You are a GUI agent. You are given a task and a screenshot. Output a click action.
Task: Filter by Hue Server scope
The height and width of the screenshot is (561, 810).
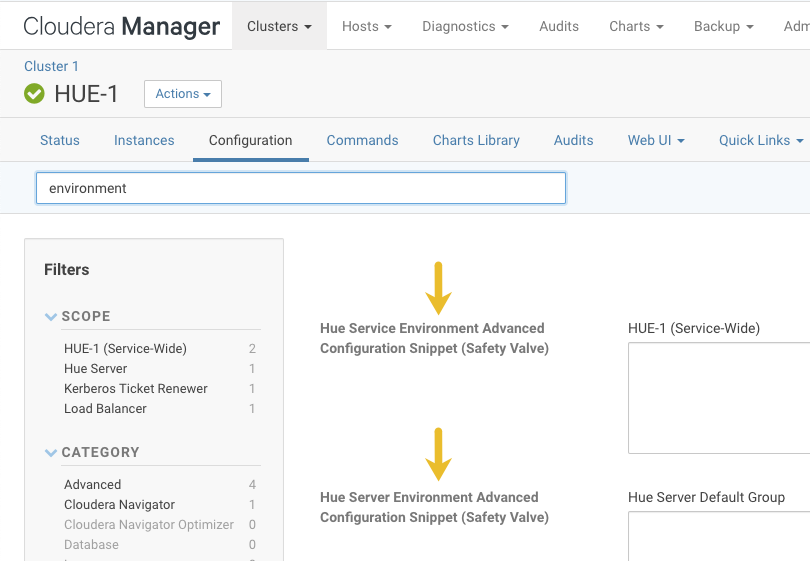point(96,369)
